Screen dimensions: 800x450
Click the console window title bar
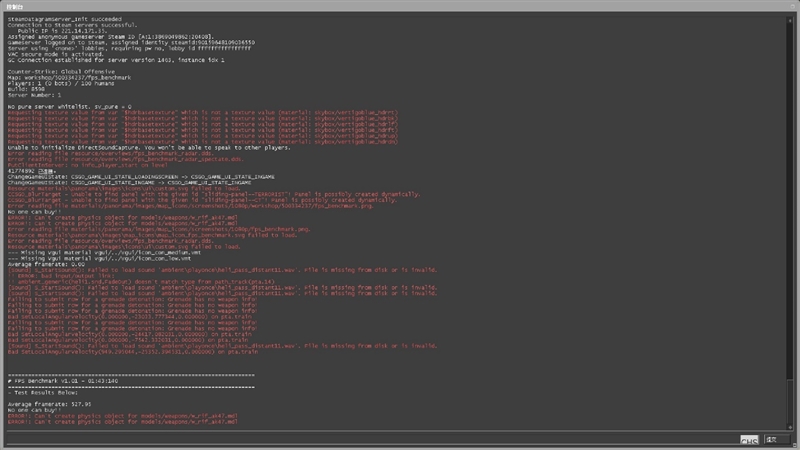pyautogui.click(x=400, y=5)
